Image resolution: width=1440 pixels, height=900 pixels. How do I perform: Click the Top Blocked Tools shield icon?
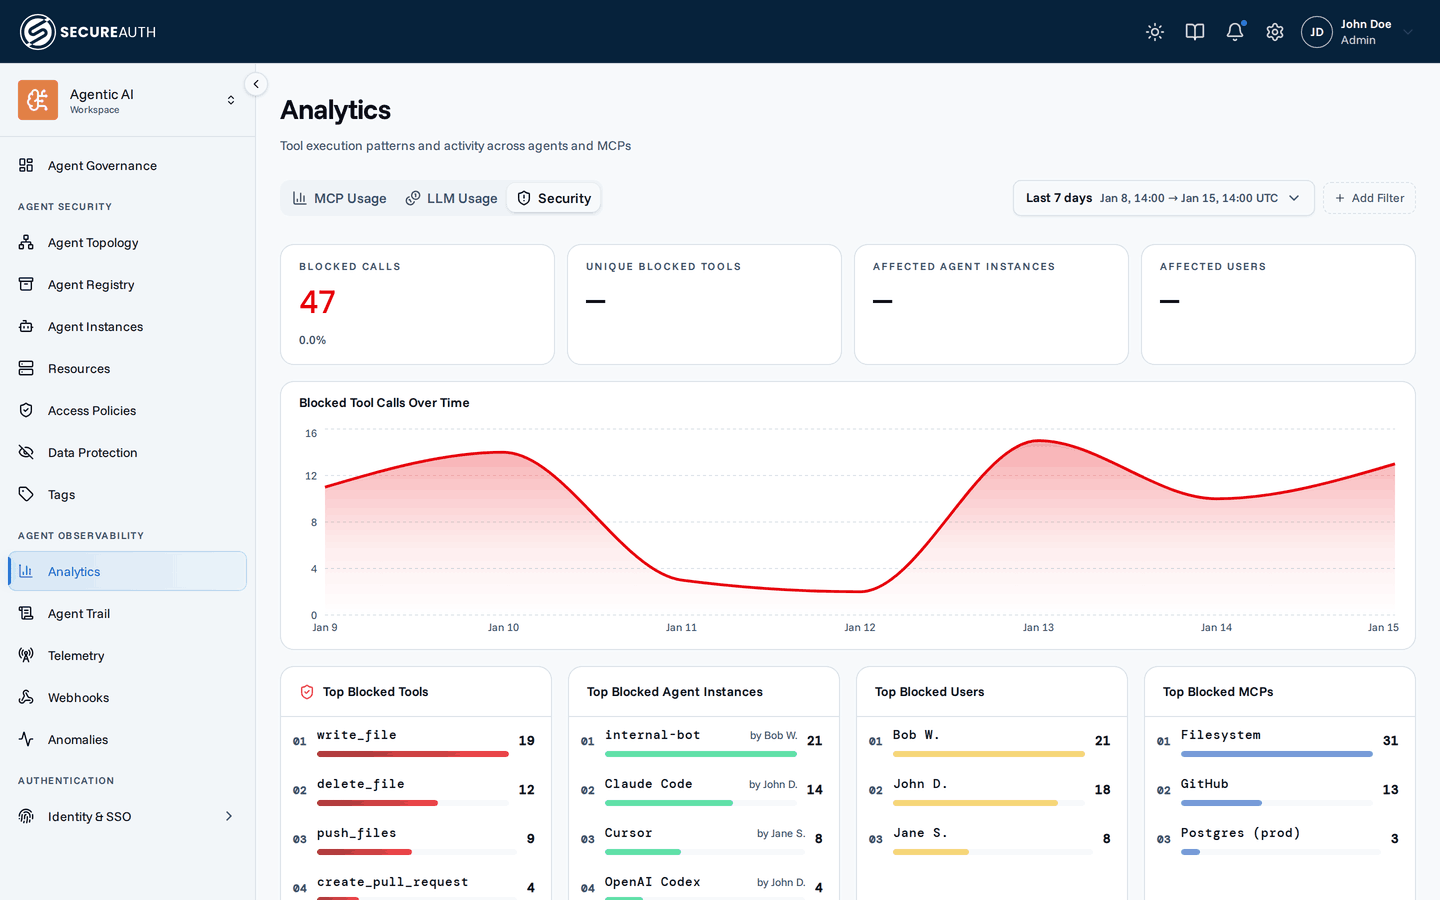(x=307, y=692)
